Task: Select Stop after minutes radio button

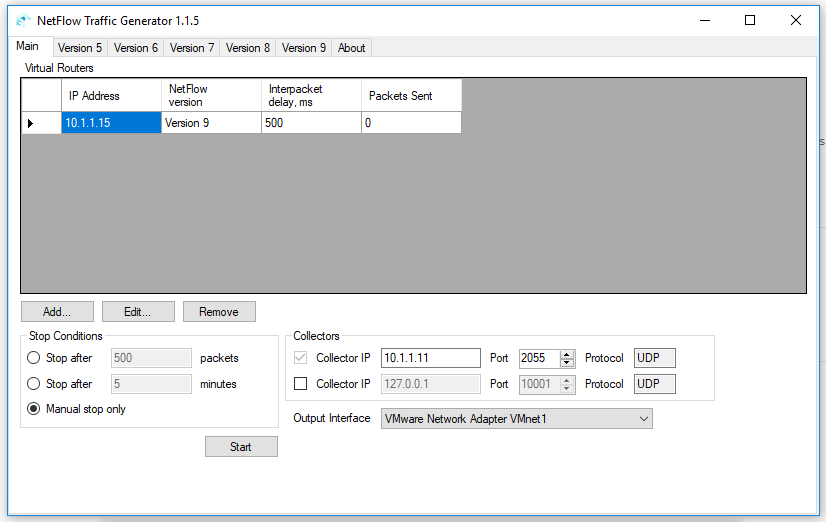Action: [x=34, y=383]
